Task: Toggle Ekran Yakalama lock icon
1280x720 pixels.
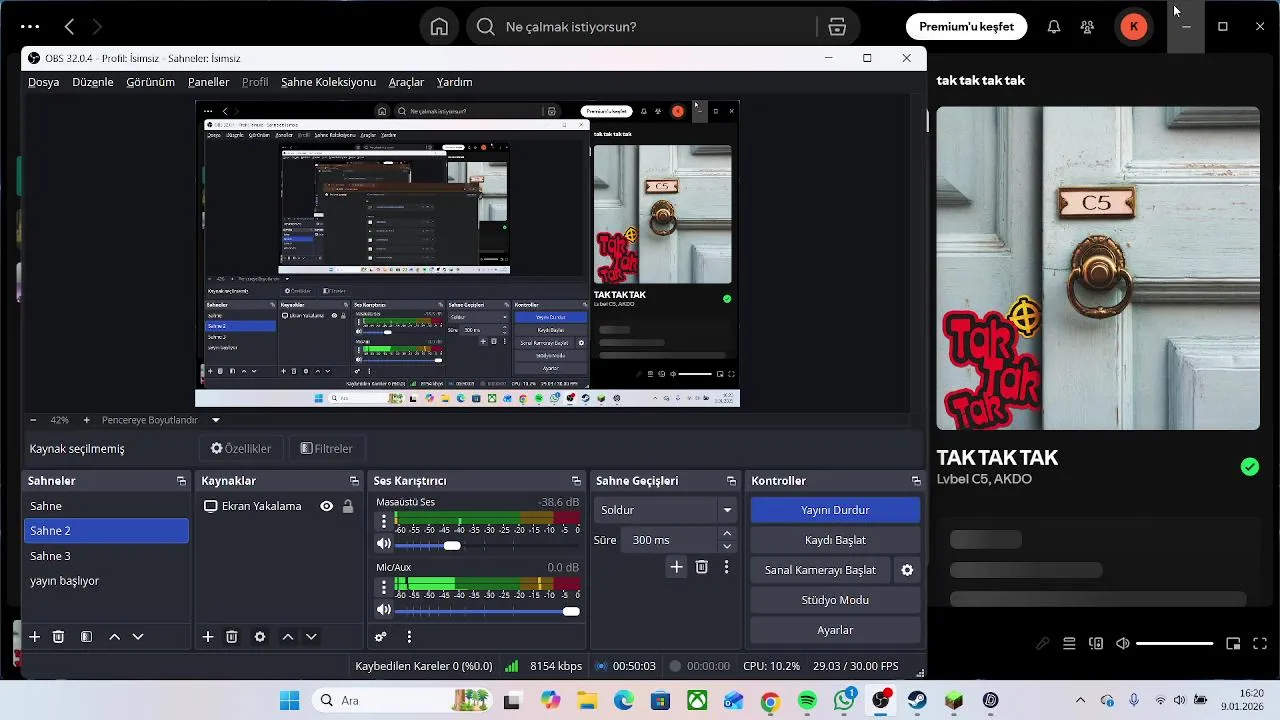Action: tap(348, 506)
